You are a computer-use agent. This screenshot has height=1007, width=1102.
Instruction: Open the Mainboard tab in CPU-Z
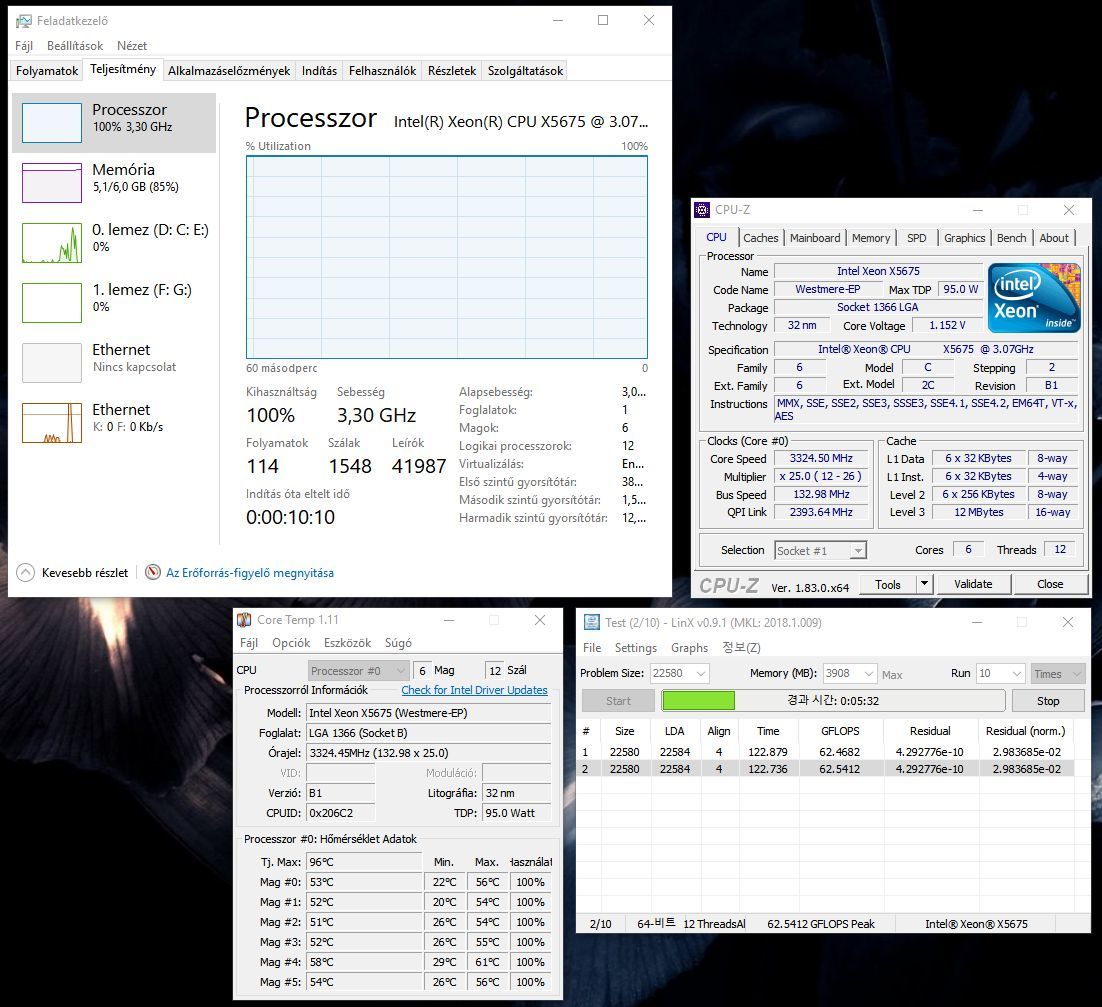click(815, 238)
